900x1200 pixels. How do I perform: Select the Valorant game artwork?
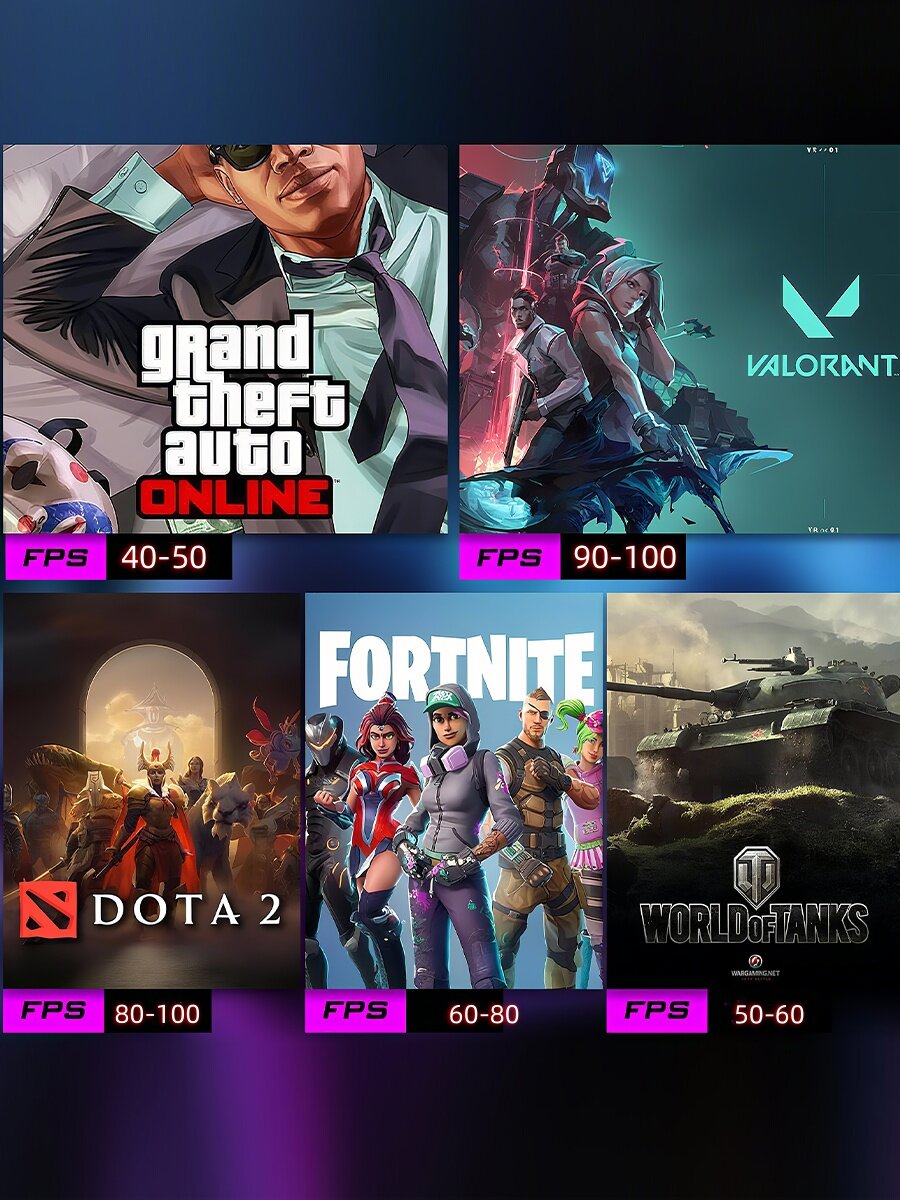click(679, 339)
